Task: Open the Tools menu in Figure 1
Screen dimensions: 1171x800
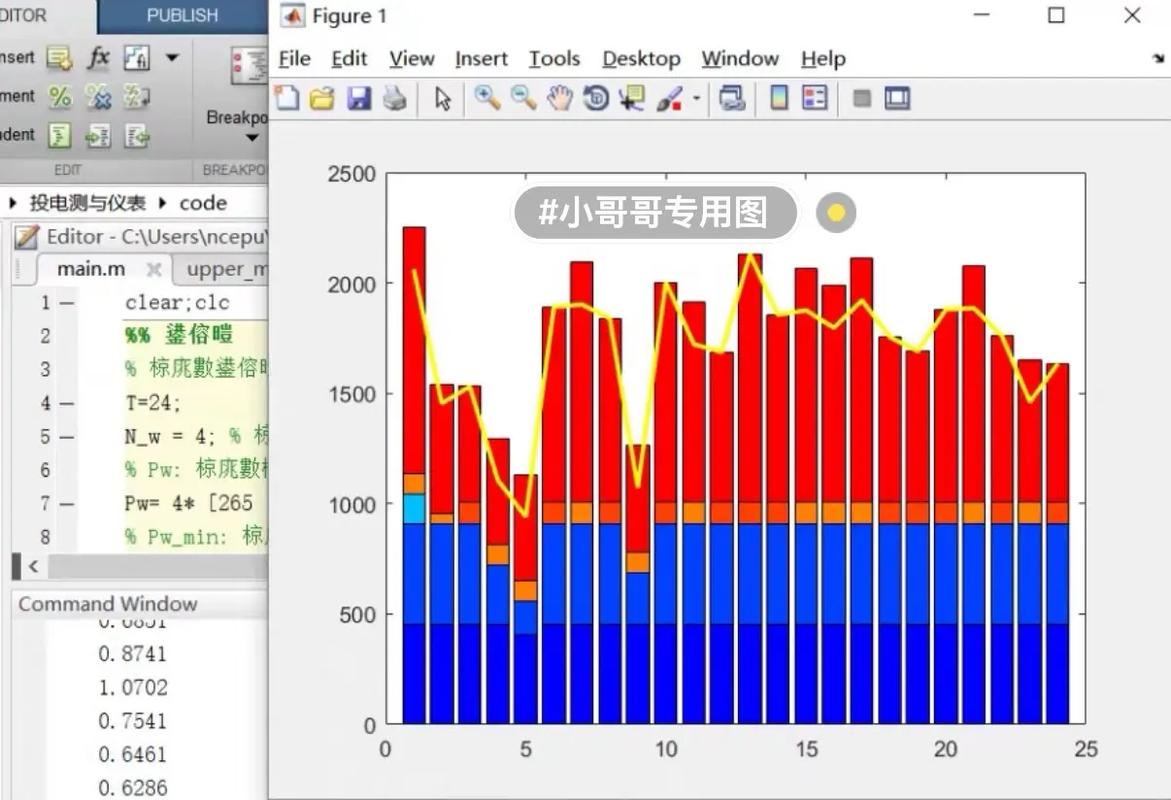Action: (x=554, y=58)
